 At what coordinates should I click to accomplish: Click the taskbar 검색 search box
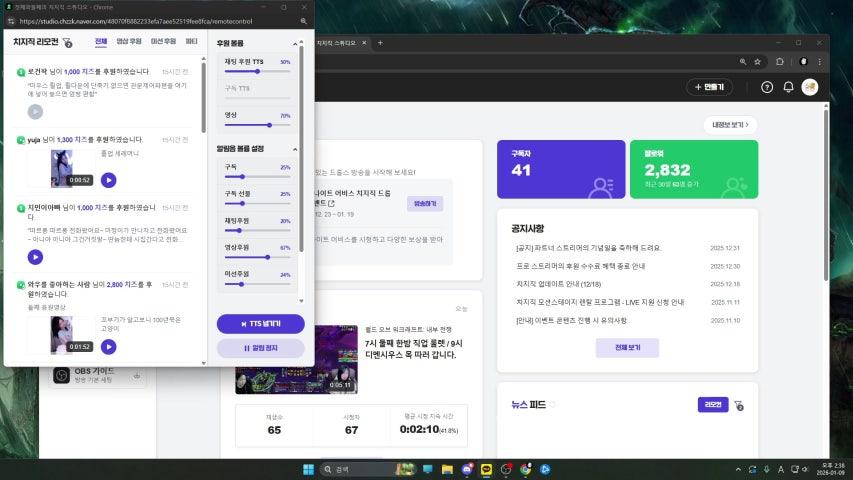367,469
